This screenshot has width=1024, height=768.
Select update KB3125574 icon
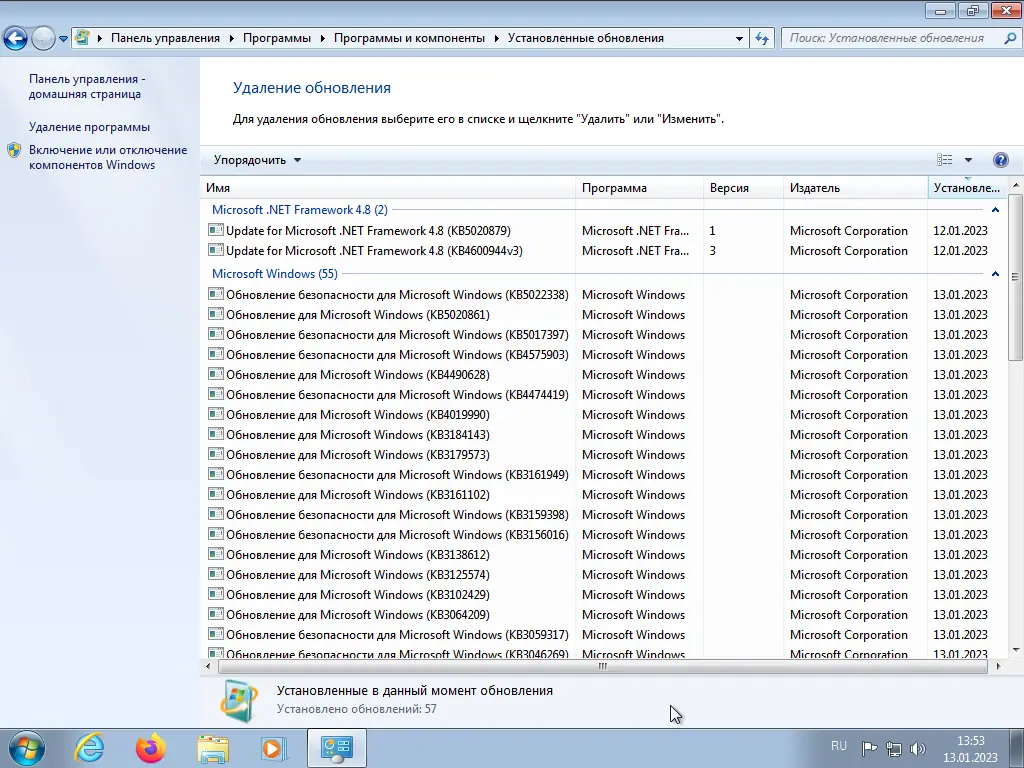click(216, 574)
